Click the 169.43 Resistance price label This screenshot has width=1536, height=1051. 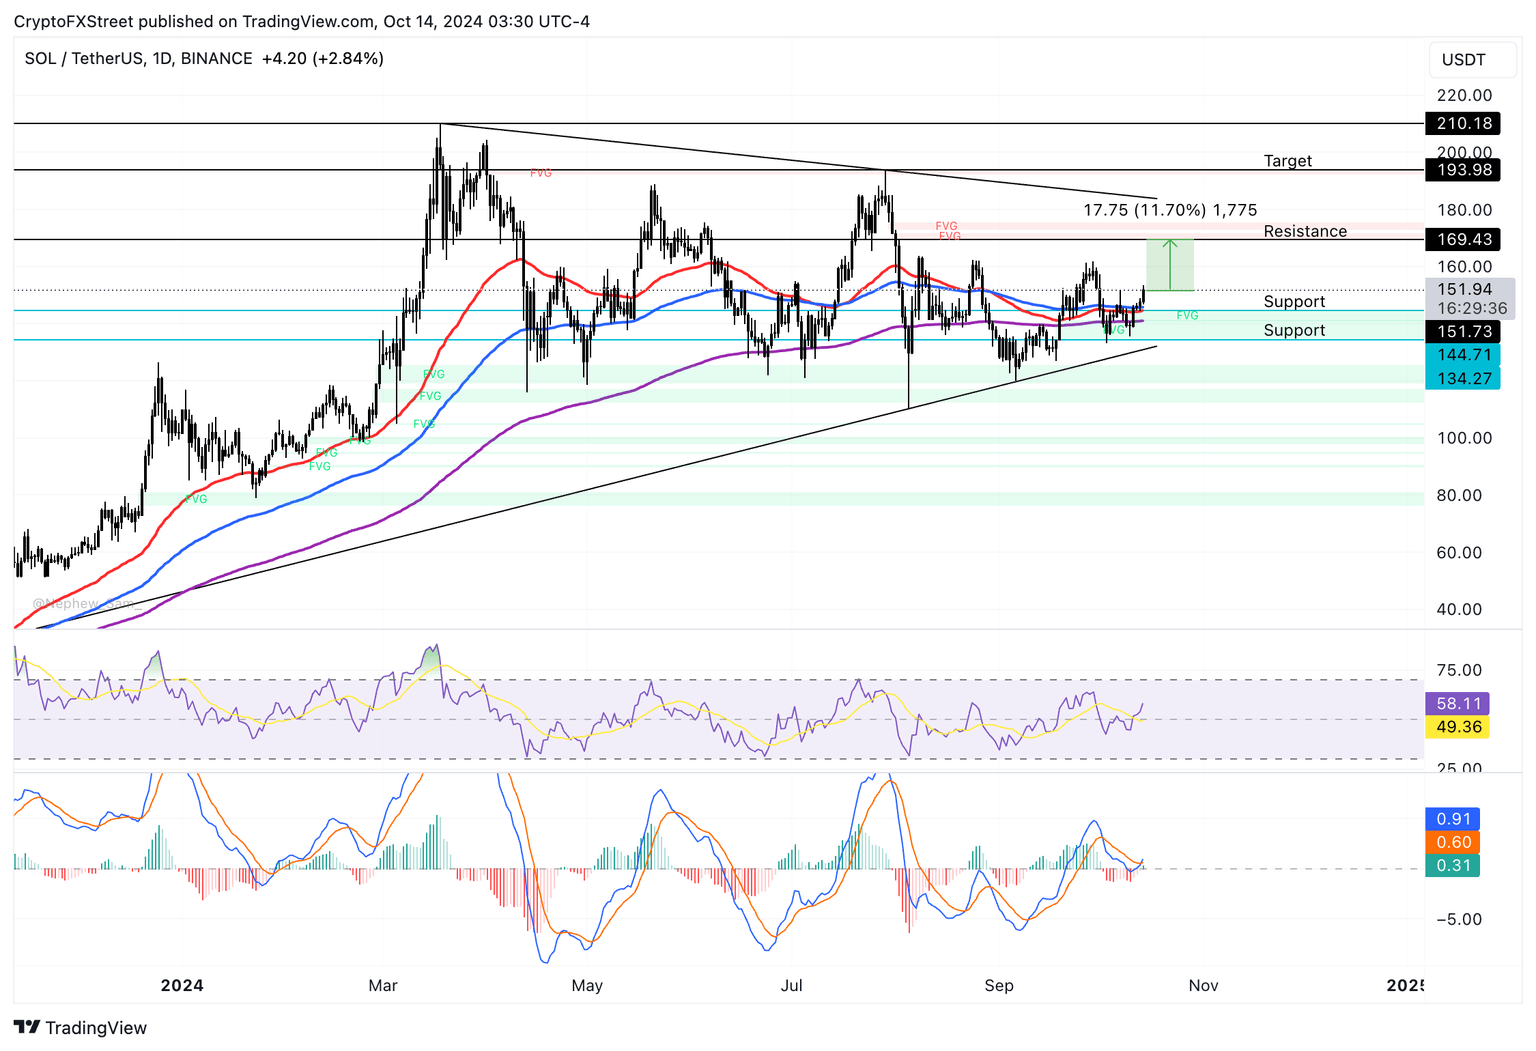[x=1464, y=240]
